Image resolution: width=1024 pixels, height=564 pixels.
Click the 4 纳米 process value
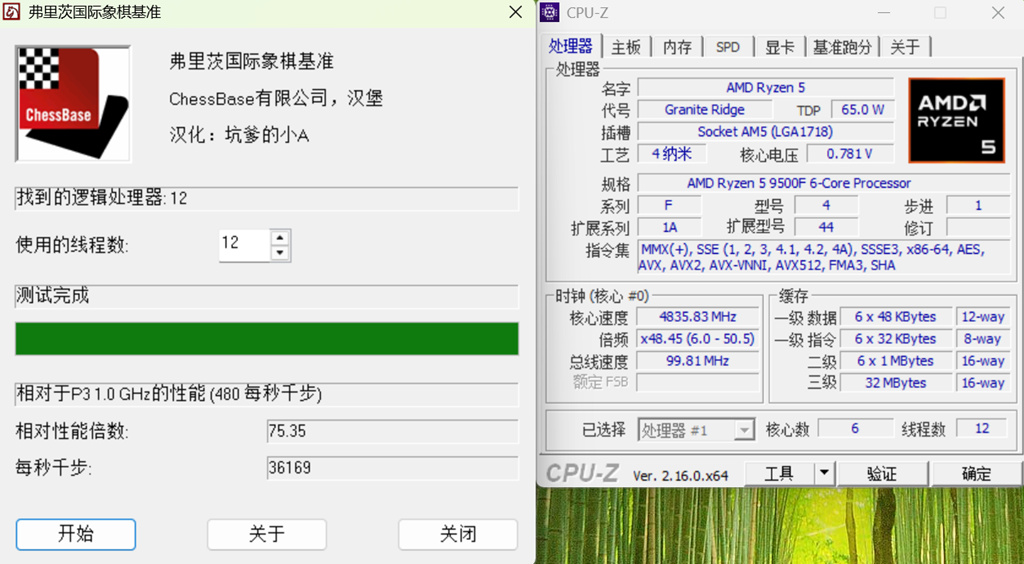point(672,153)
